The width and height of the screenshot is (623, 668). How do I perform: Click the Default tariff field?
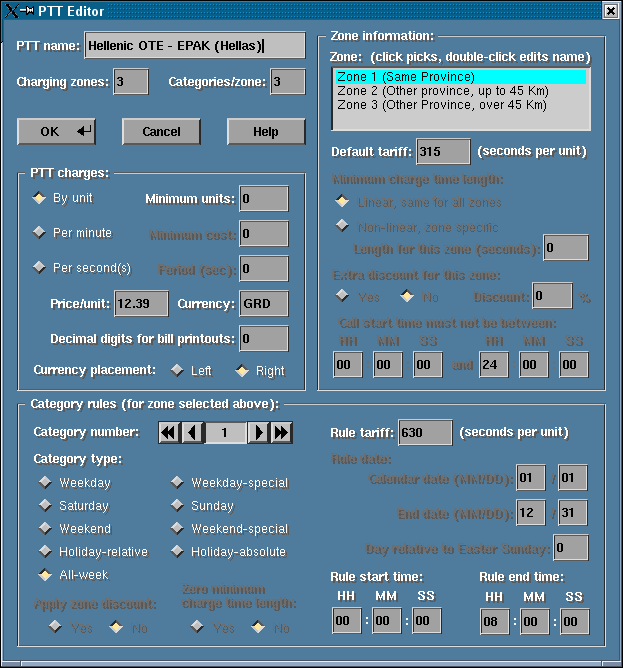point(442,152)
